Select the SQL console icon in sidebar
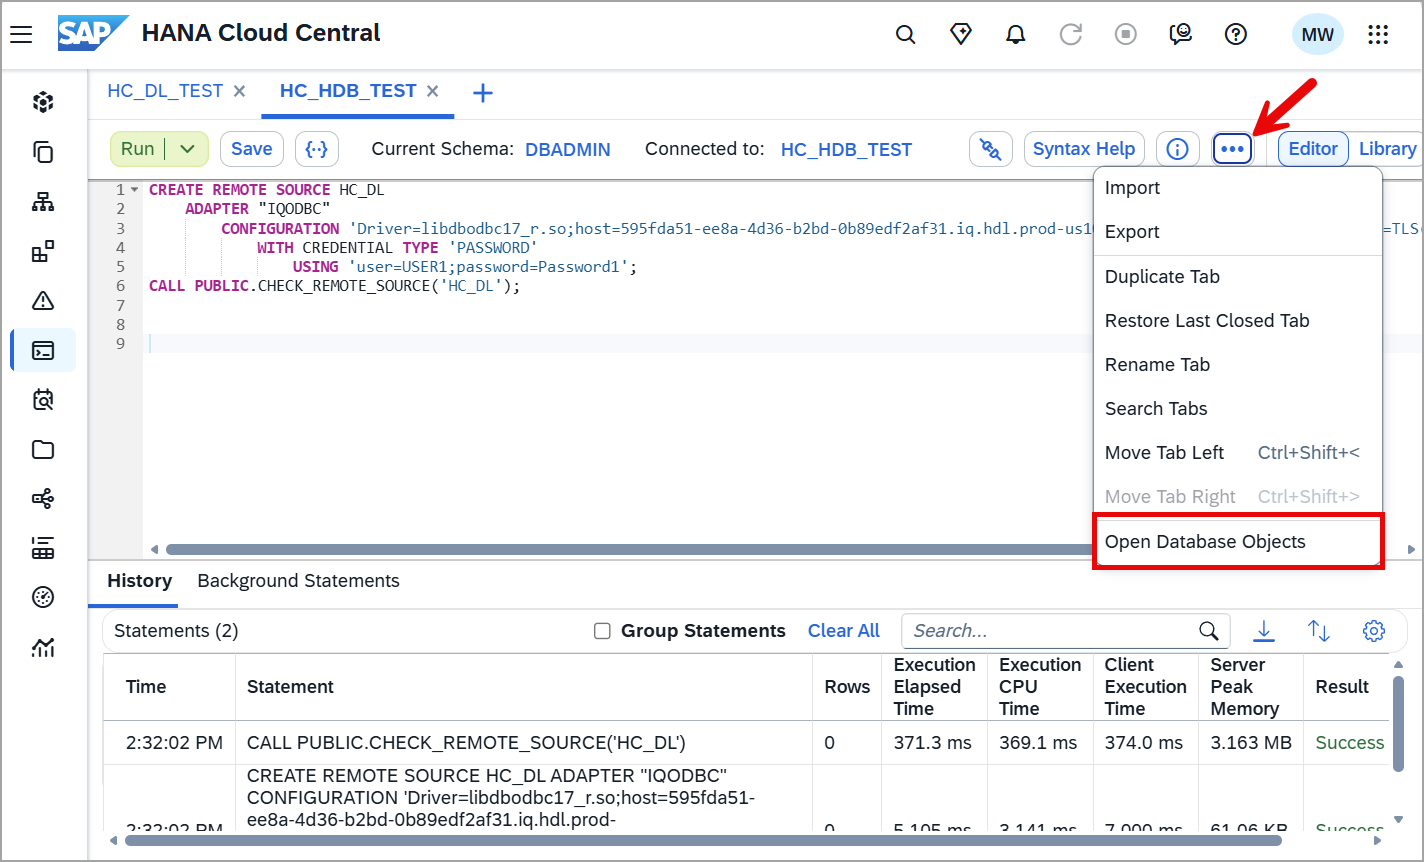1424x862 pixels. coord(43,350)
